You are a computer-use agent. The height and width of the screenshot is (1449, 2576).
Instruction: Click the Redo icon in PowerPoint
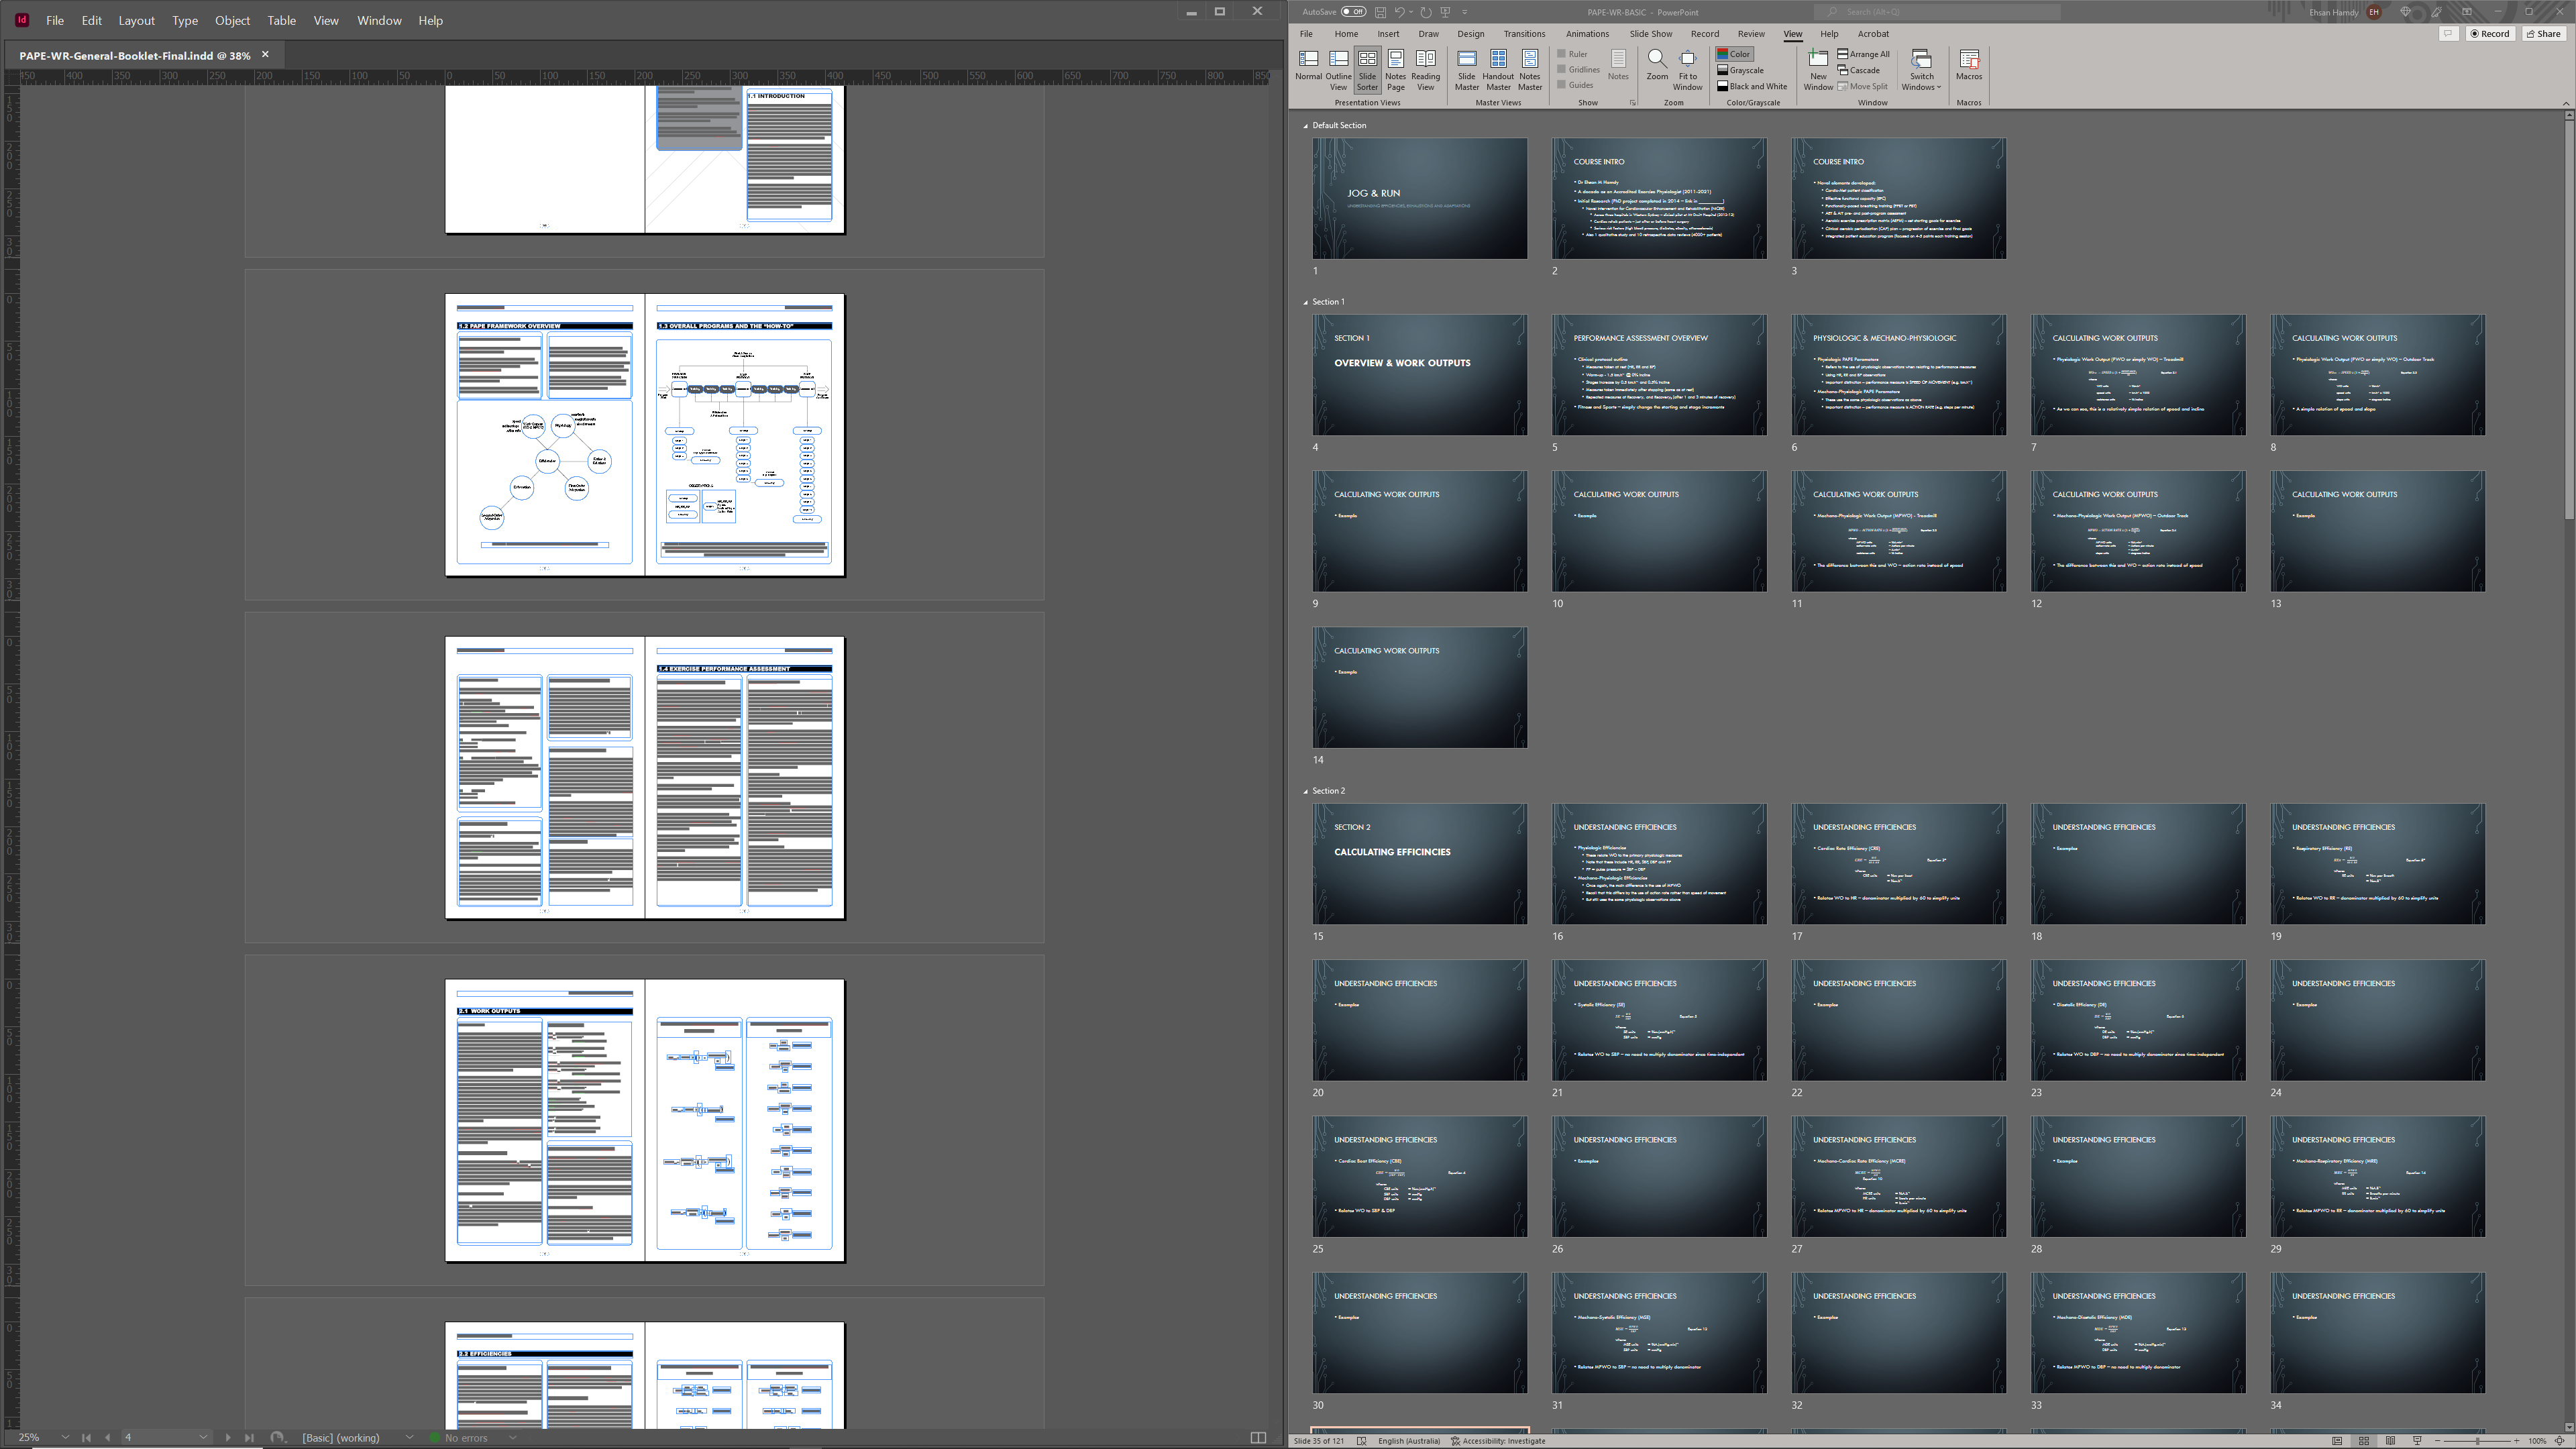click(x=1426, y=12)
